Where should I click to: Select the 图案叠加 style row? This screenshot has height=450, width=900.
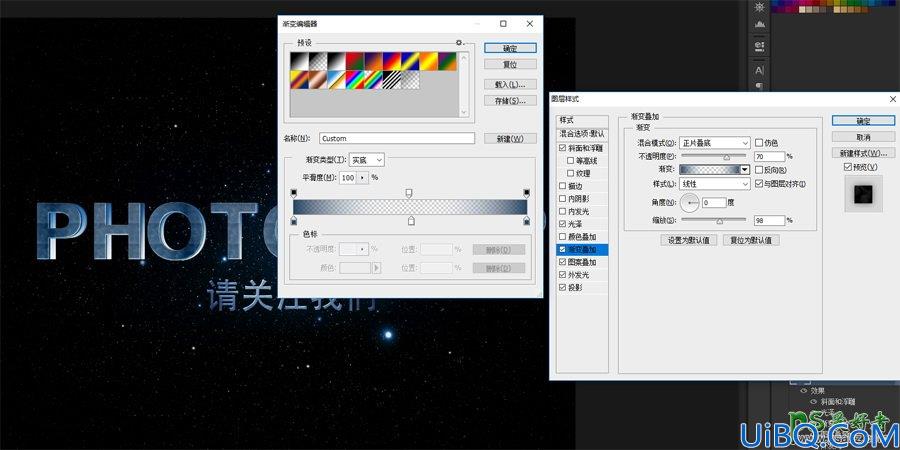point(582,262)
